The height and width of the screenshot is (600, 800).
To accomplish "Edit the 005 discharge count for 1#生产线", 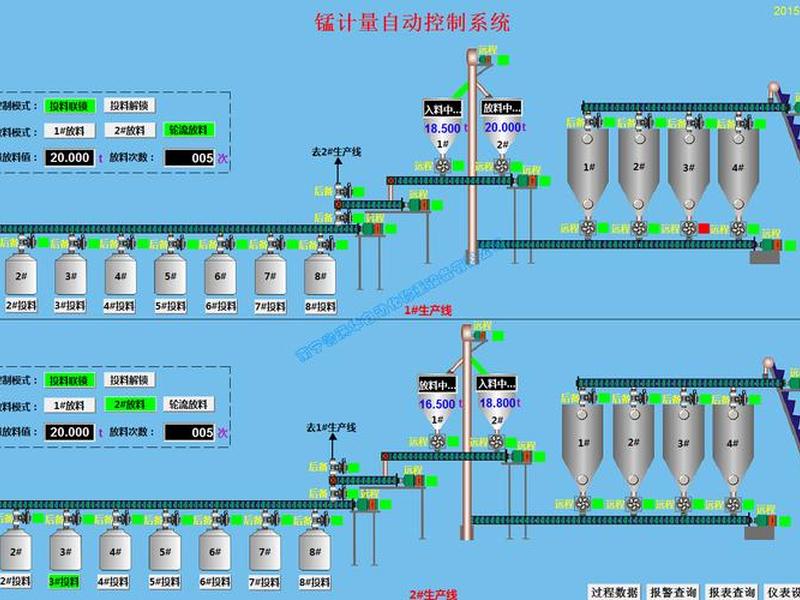I will (x=189, y=158).
